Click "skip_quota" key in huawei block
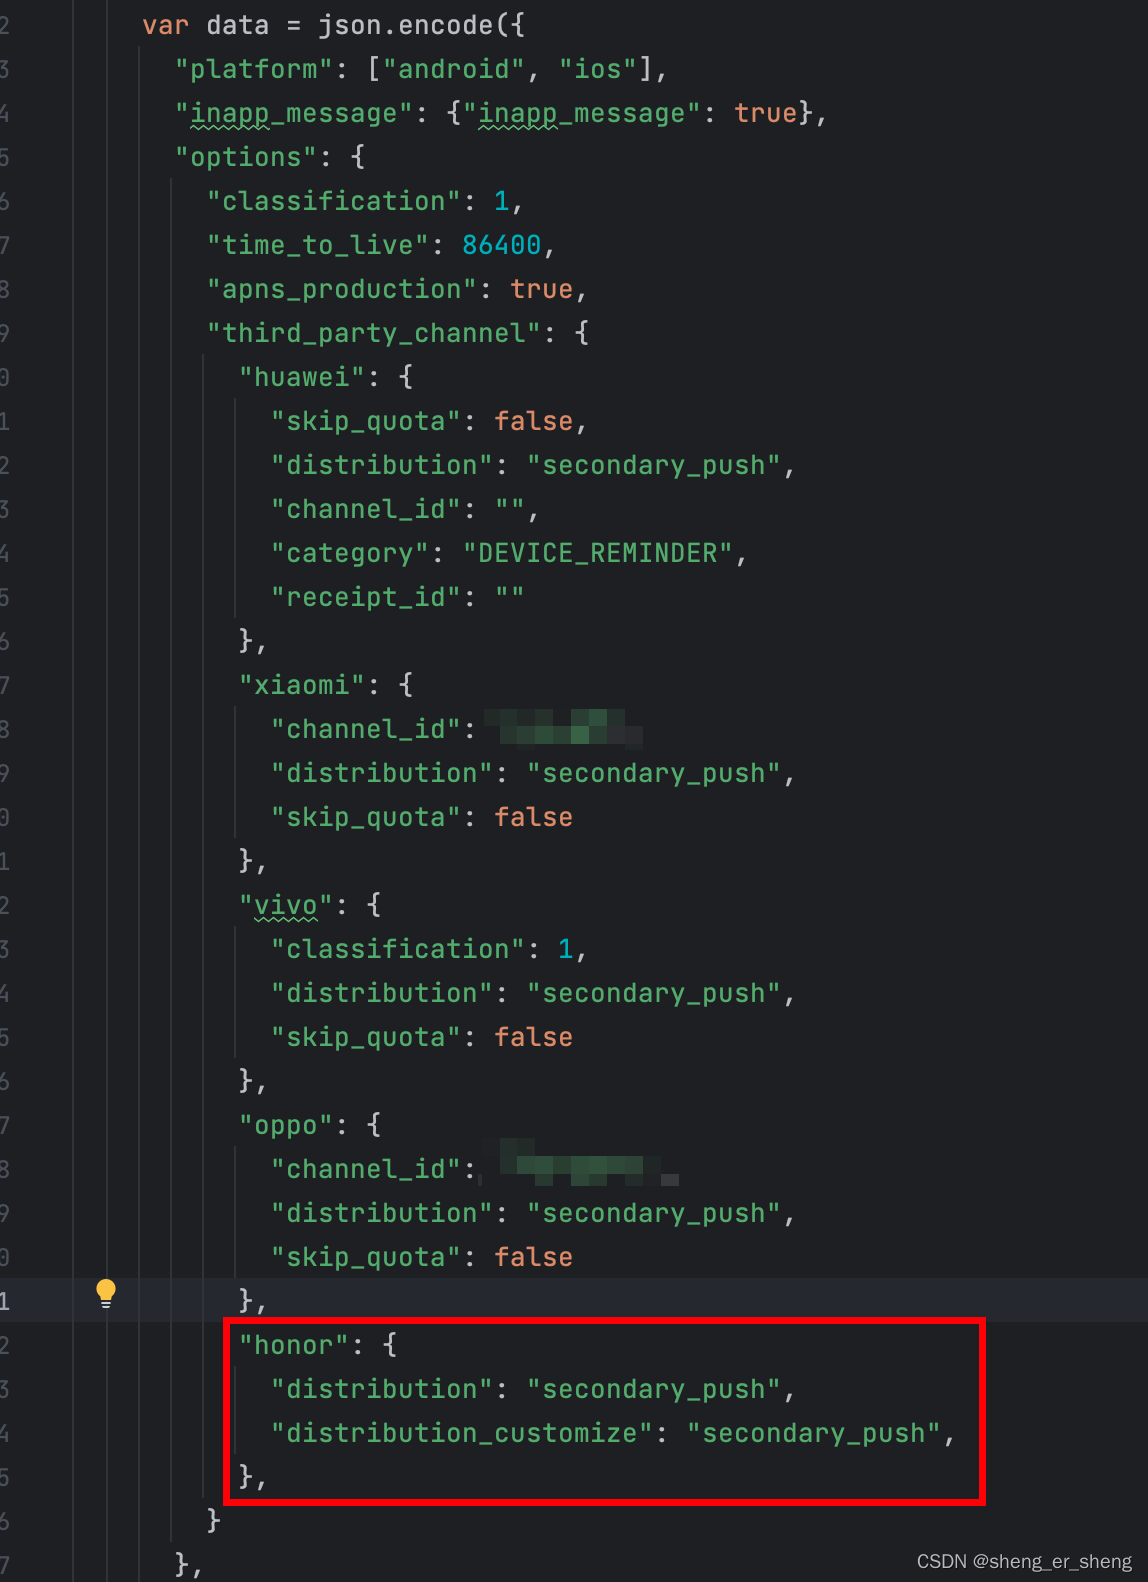The image size is (1148, 1582). [366, 421]
